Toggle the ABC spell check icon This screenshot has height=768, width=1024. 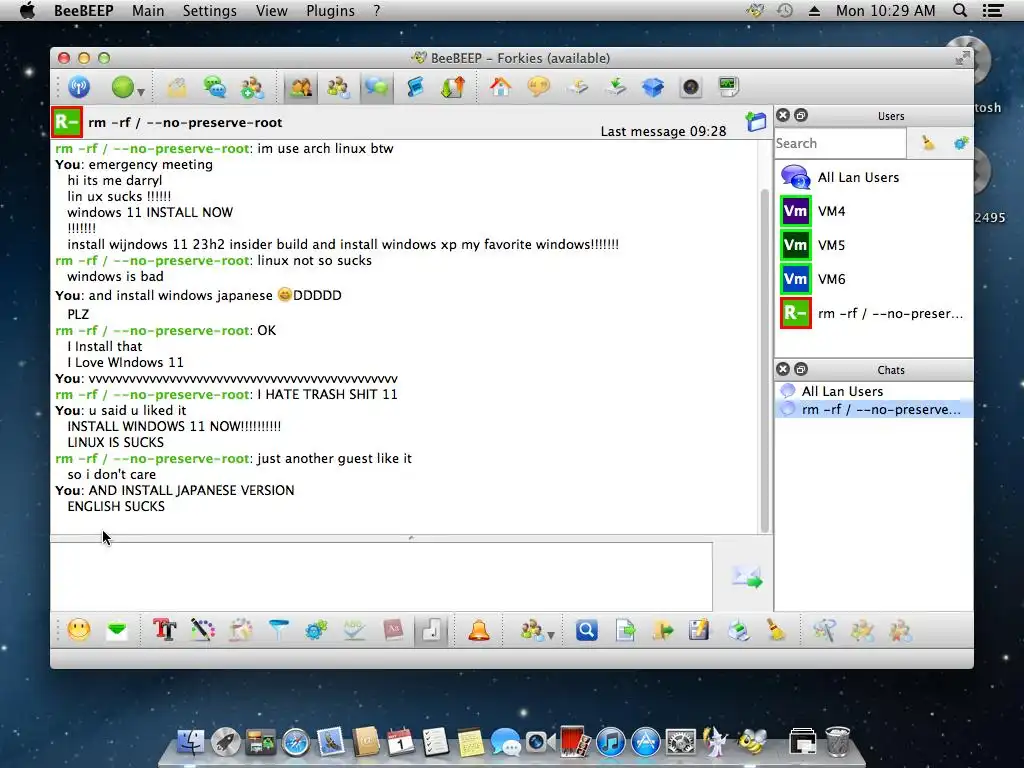(354, 630)
